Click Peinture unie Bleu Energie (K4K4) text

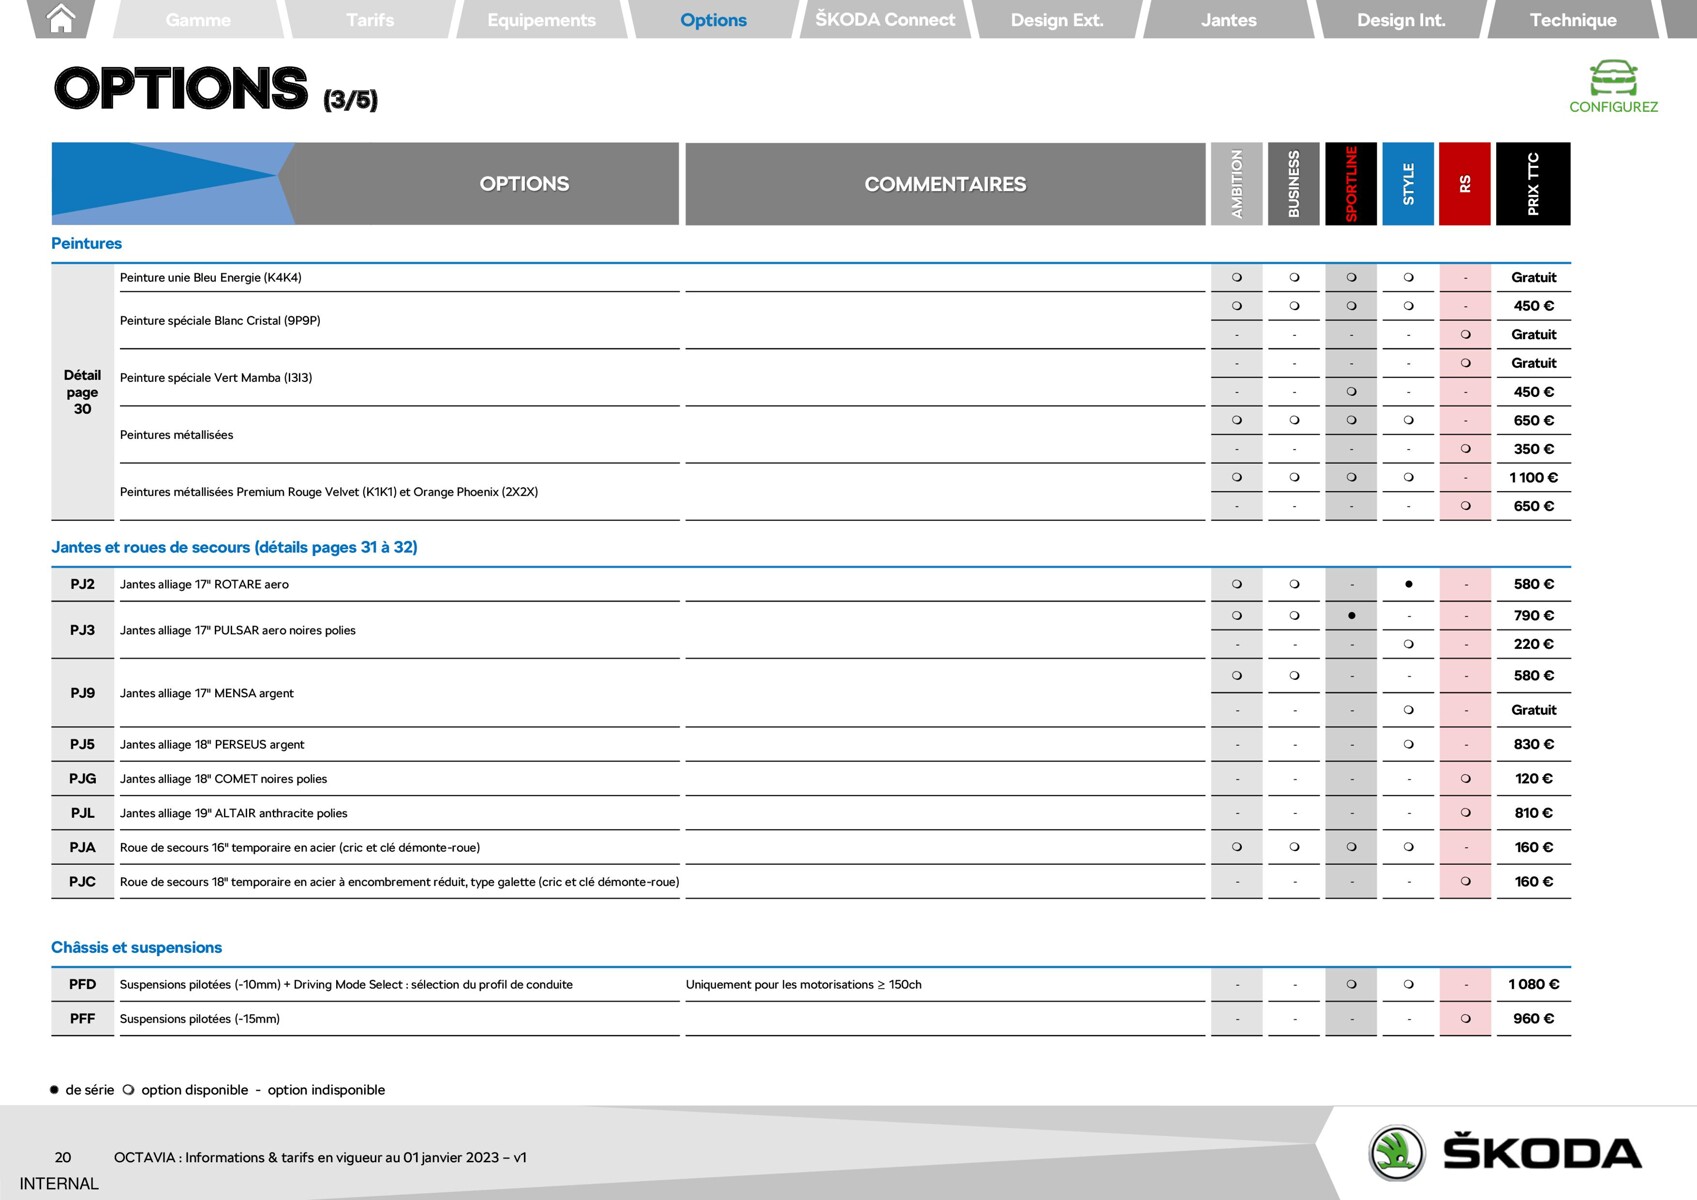pyautogui.click(x=210, y=277)
